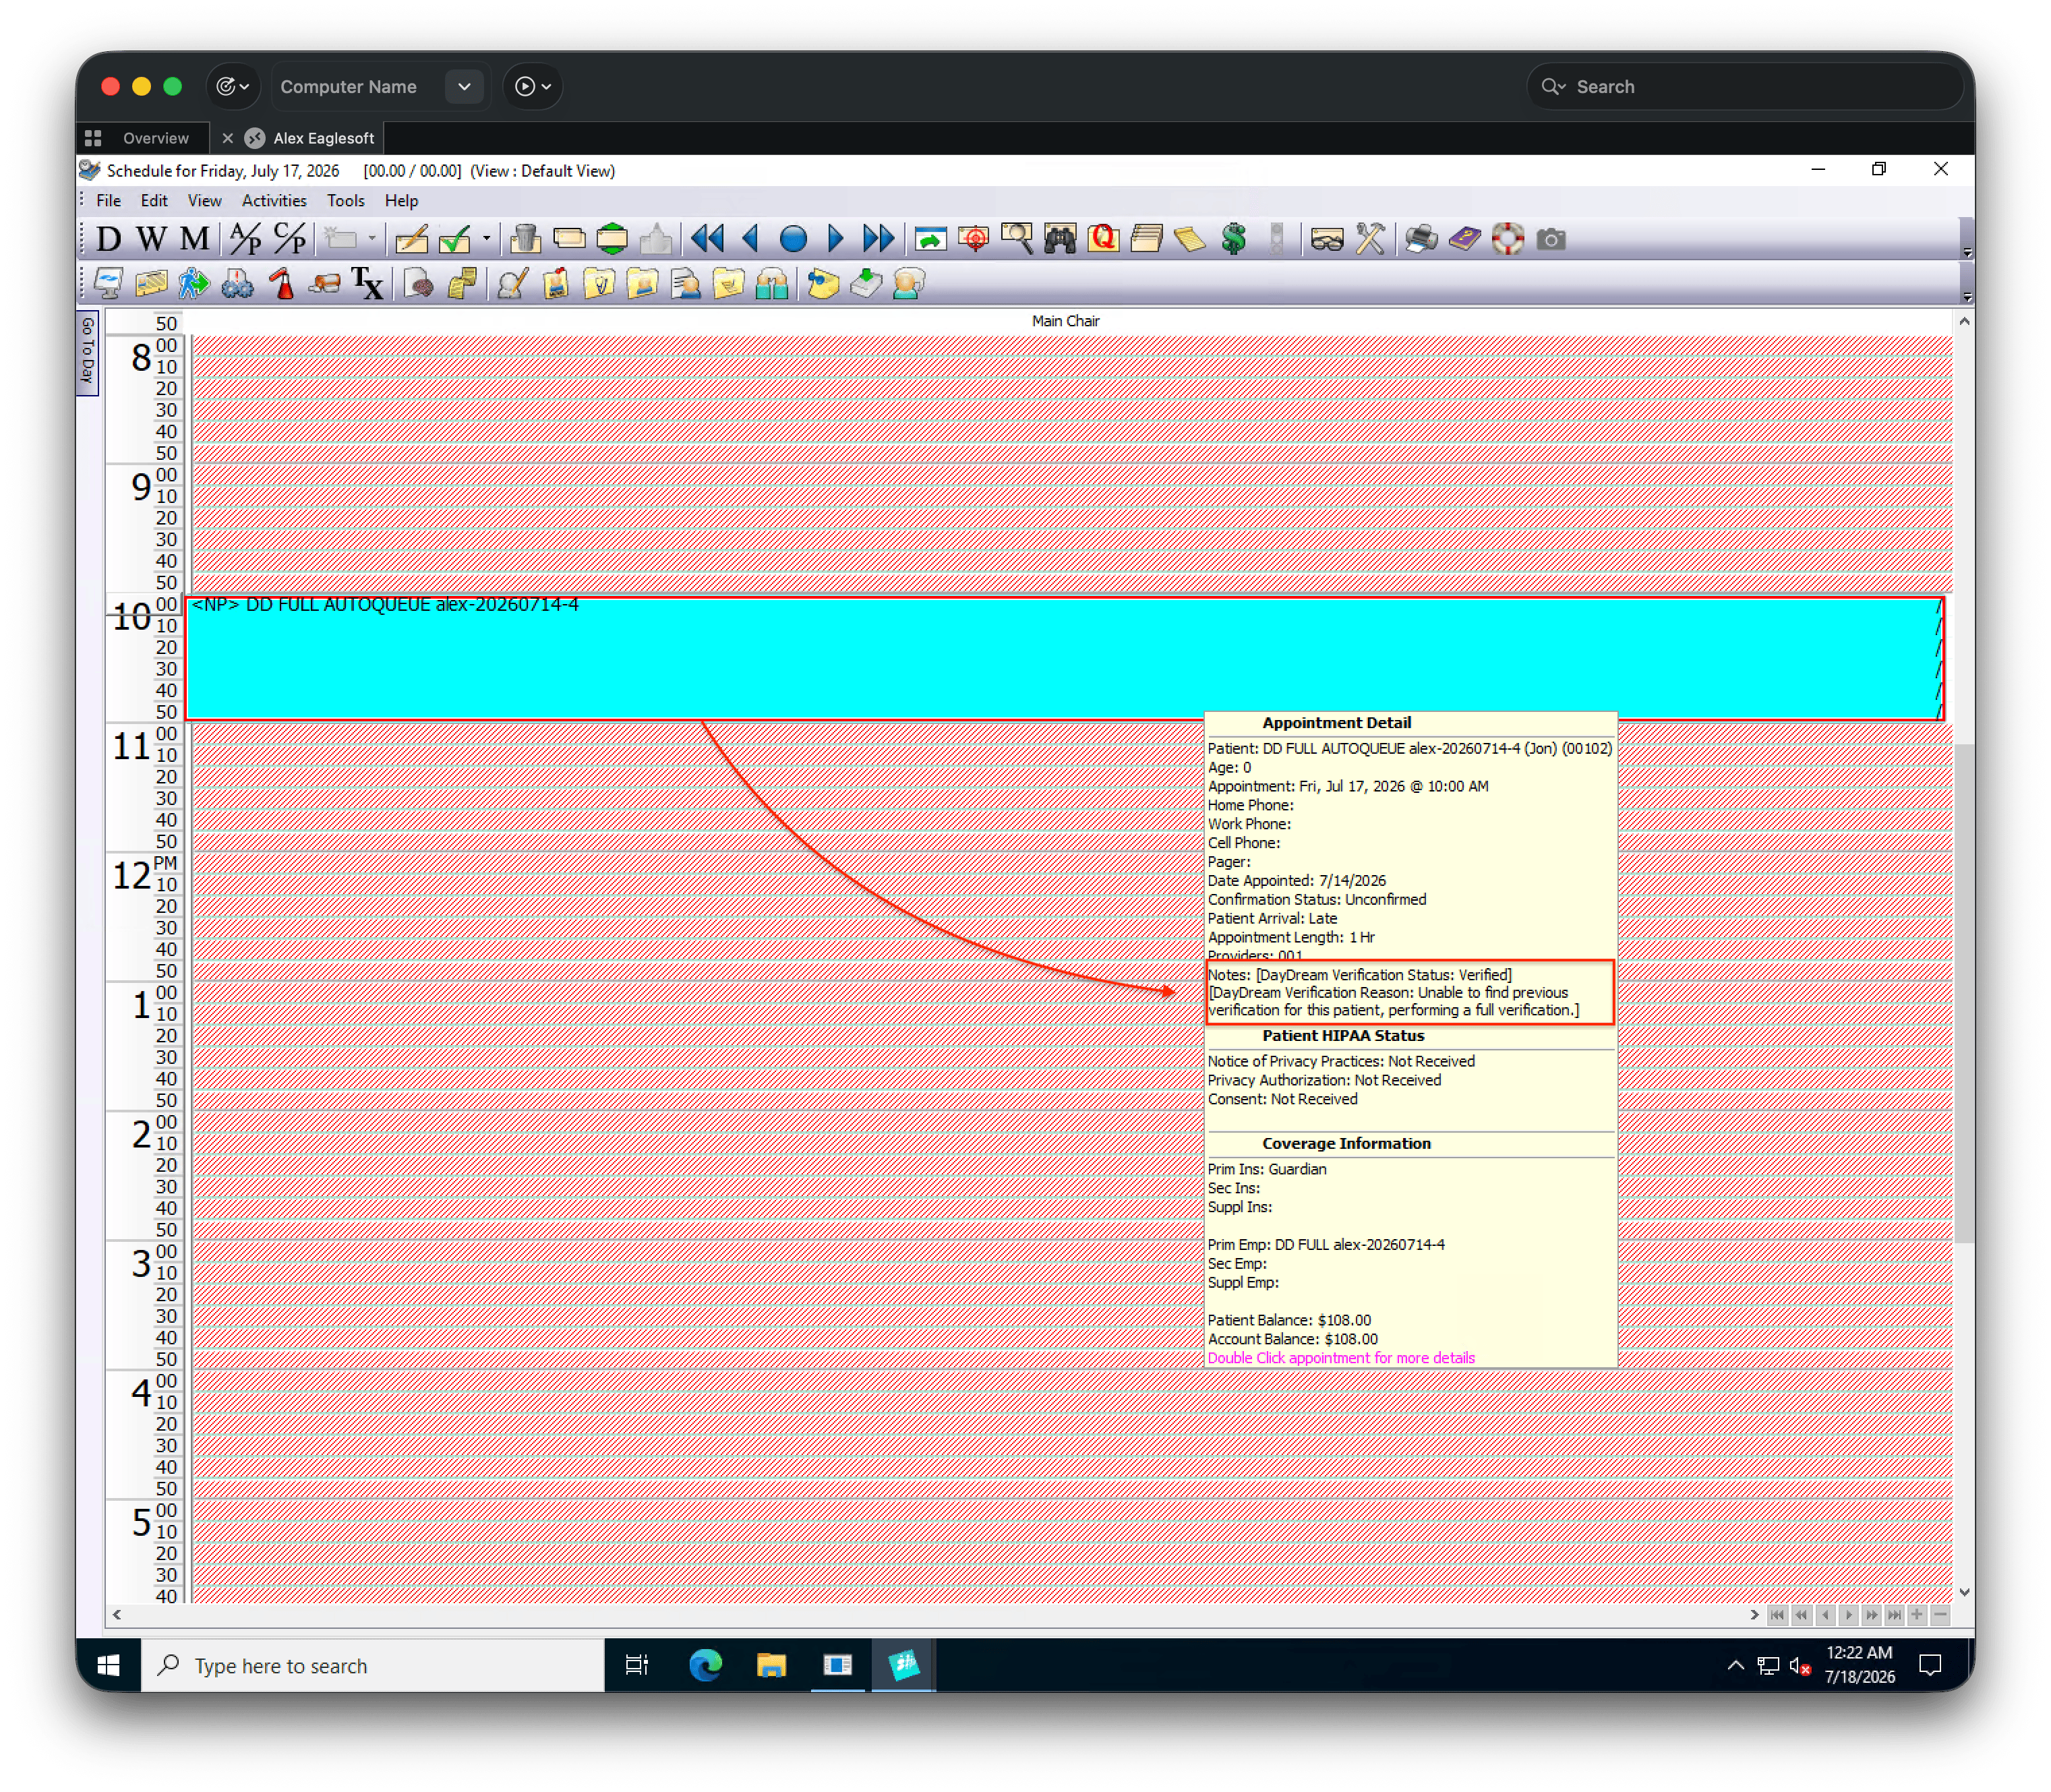This screenshot has height=1792, width=2051.
Task: Select the DD FULL AUTOQUEUE appointment block
Action: click(1065, 658)
